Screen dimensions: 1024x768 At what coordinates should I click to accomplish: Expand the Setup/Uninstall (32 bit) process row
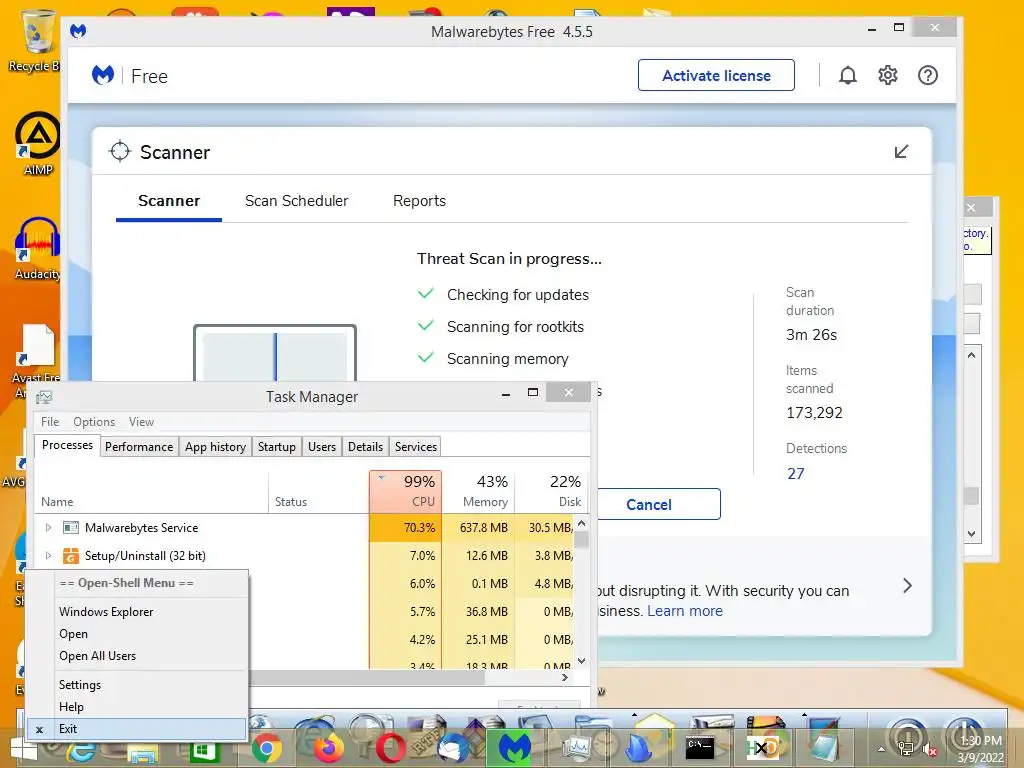click(48, 556)
